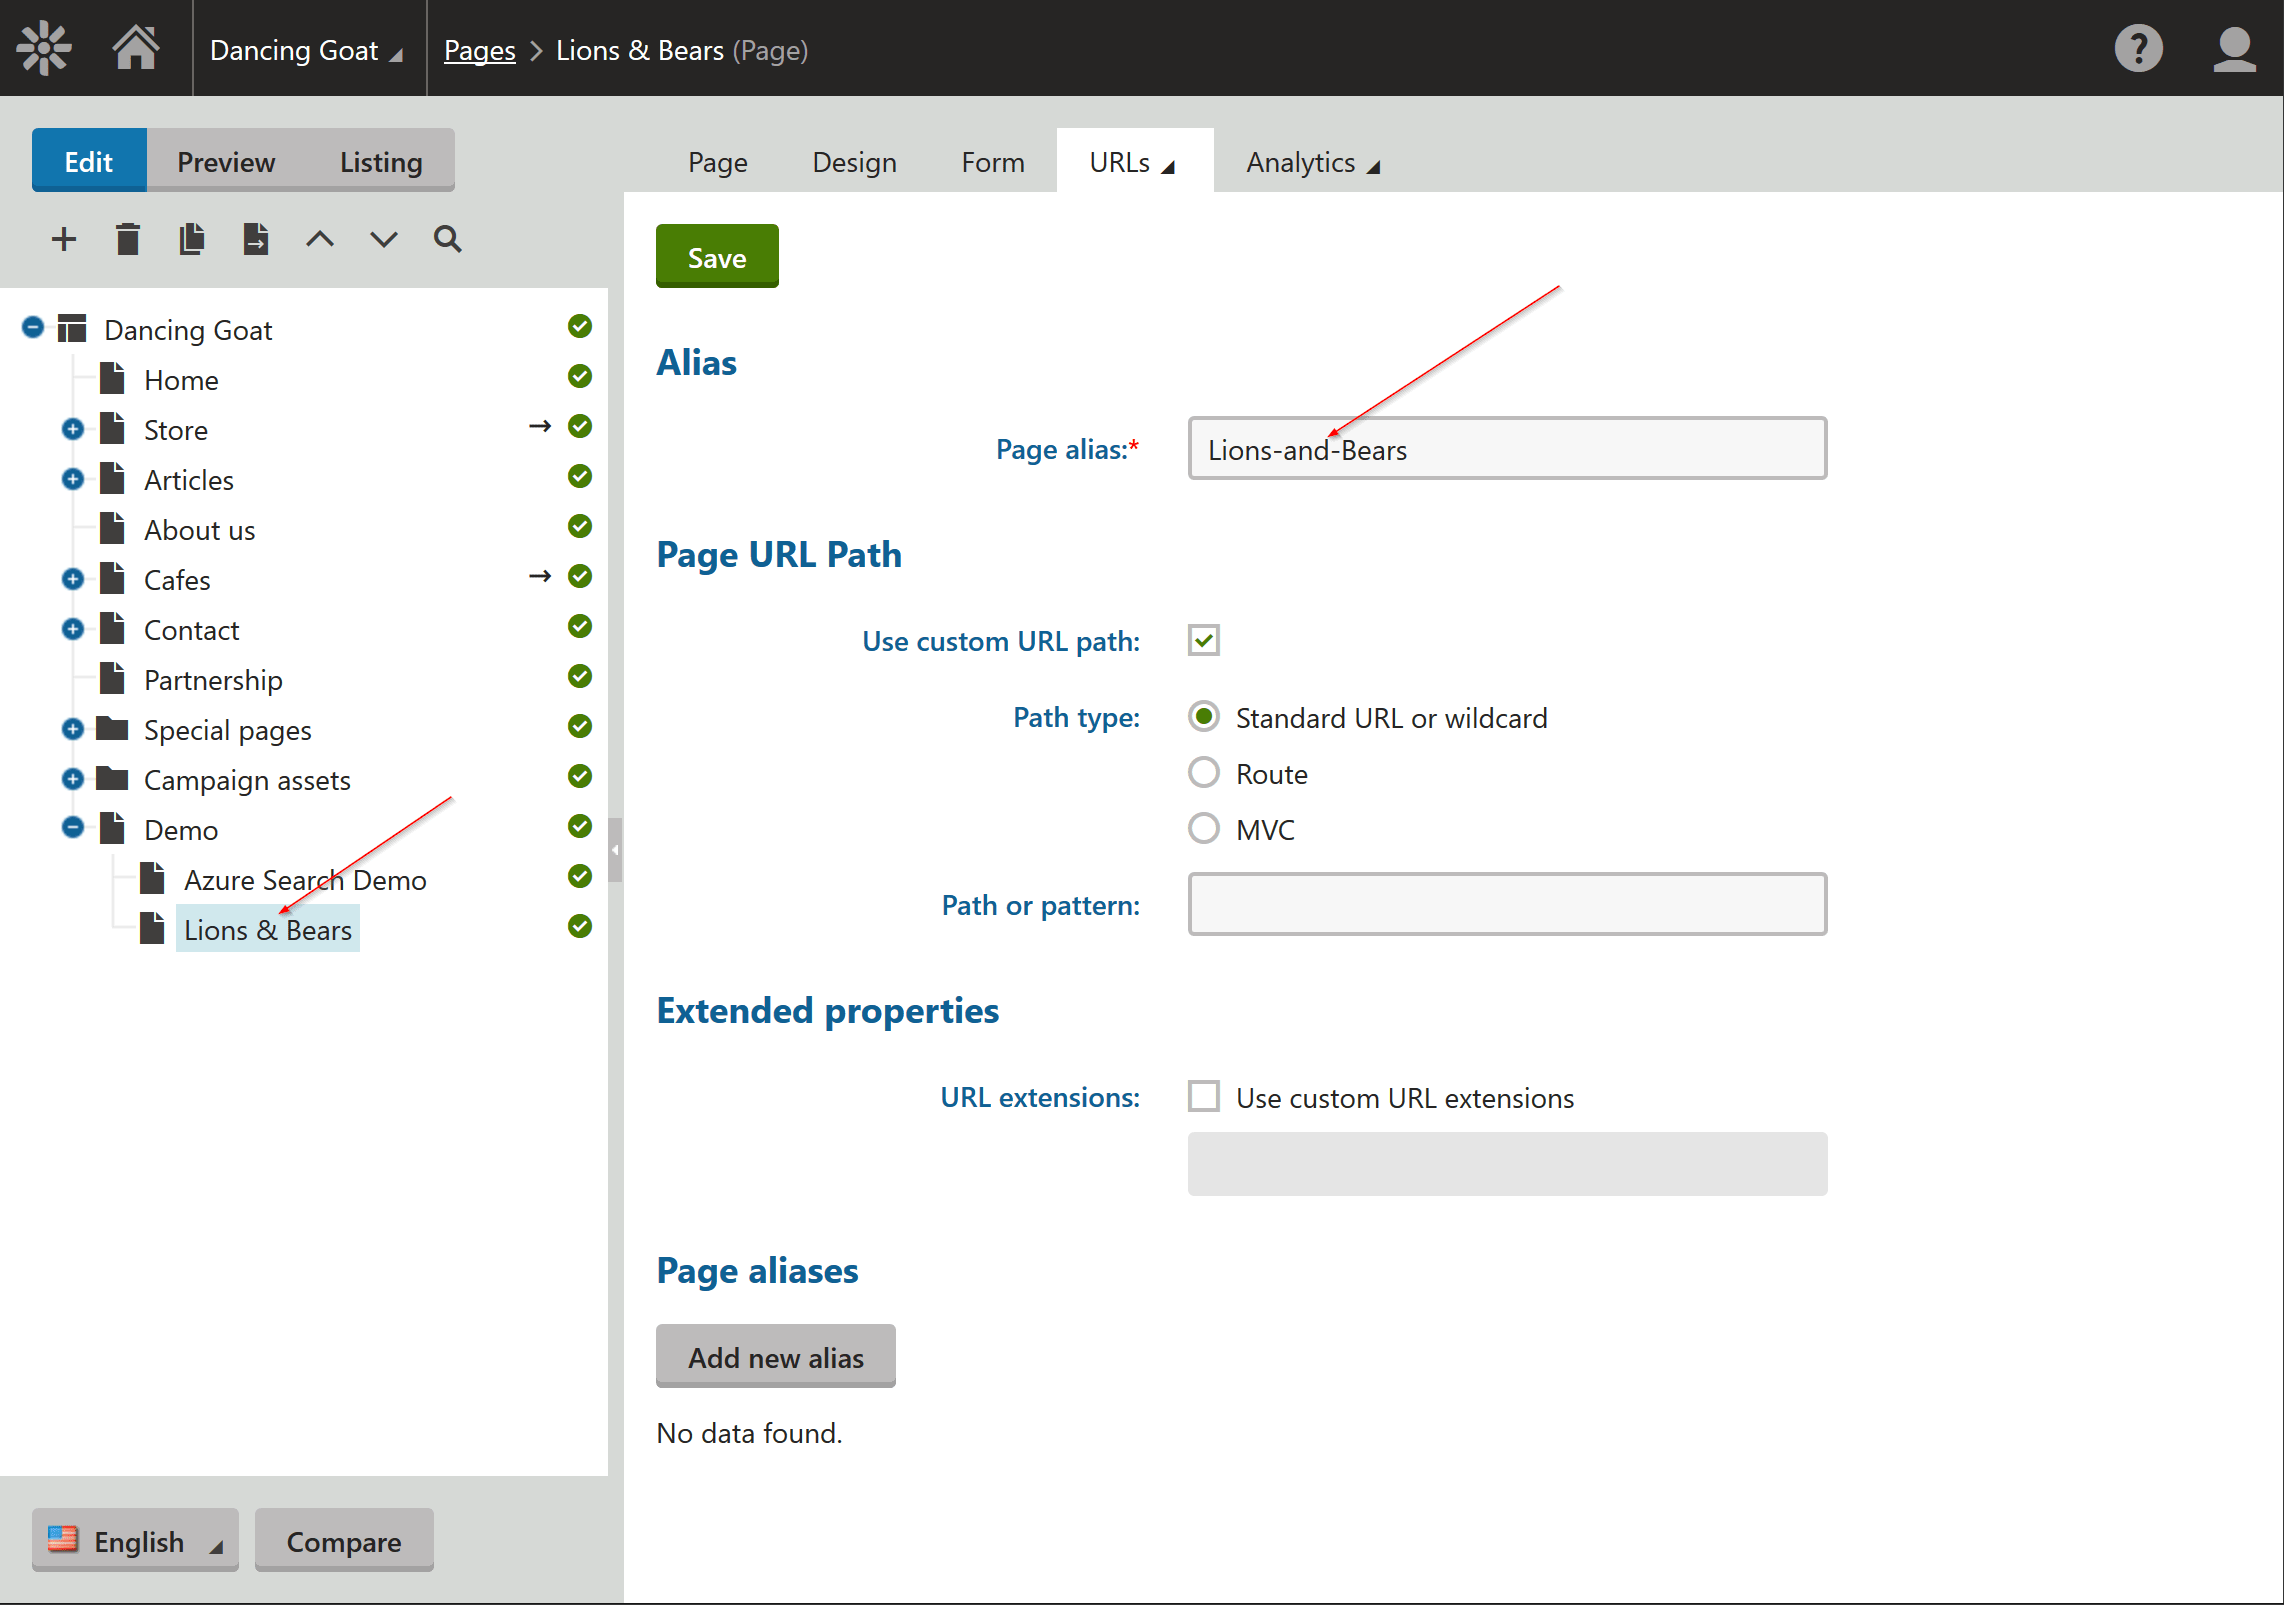Enable Use custom URL extensions checkbox
Image resolution: width=2284 pixels, height=1605 pixels.
point(1204,1096)
